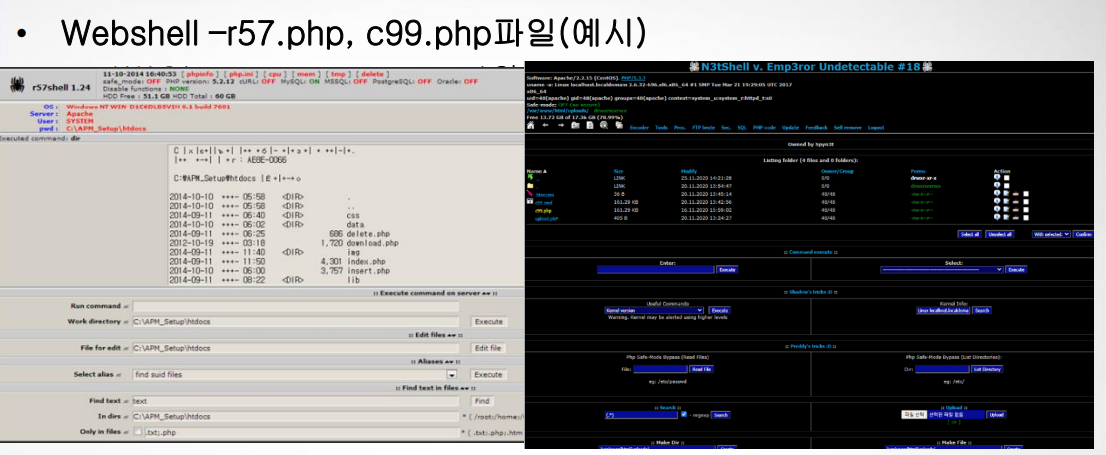Click the download icon in the .htaccess row
This screenshot has height=455, width=1106.
1016,193
